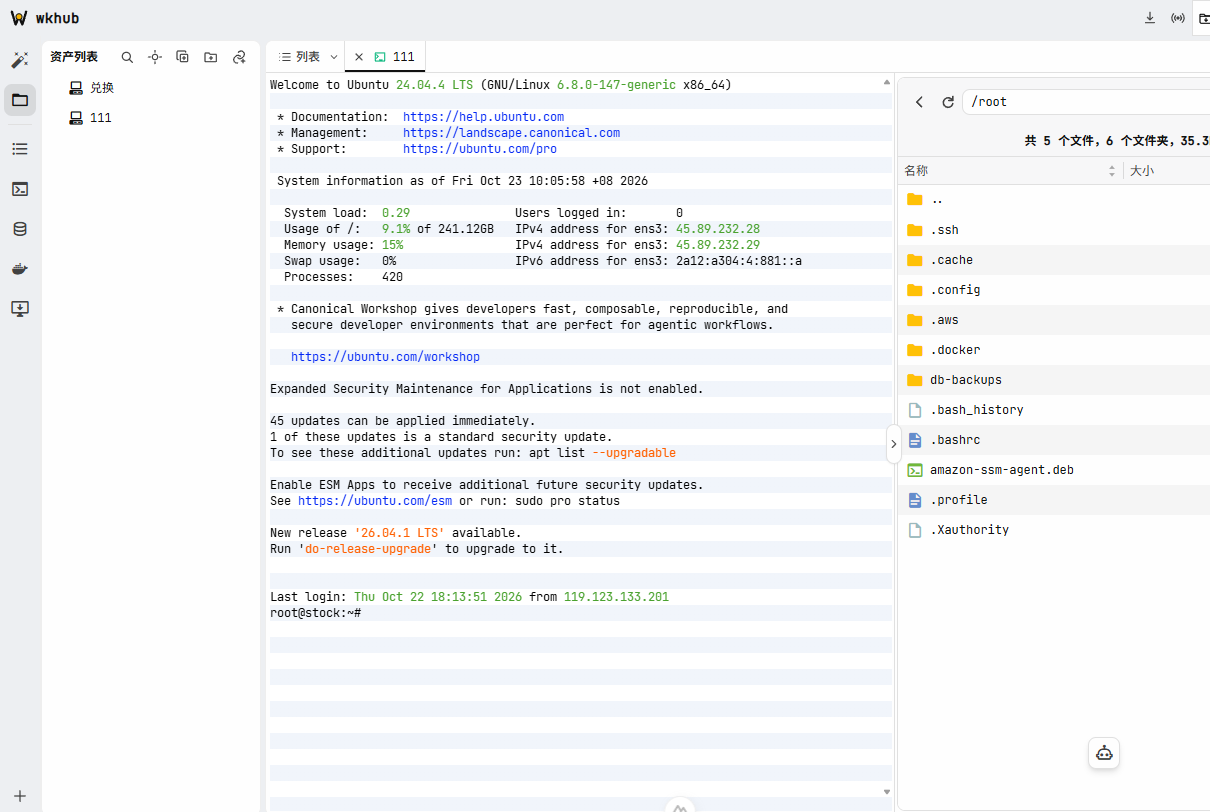Click the 大小 column header
Screen dimensions: 1210x812
[x=1141, y=171]
